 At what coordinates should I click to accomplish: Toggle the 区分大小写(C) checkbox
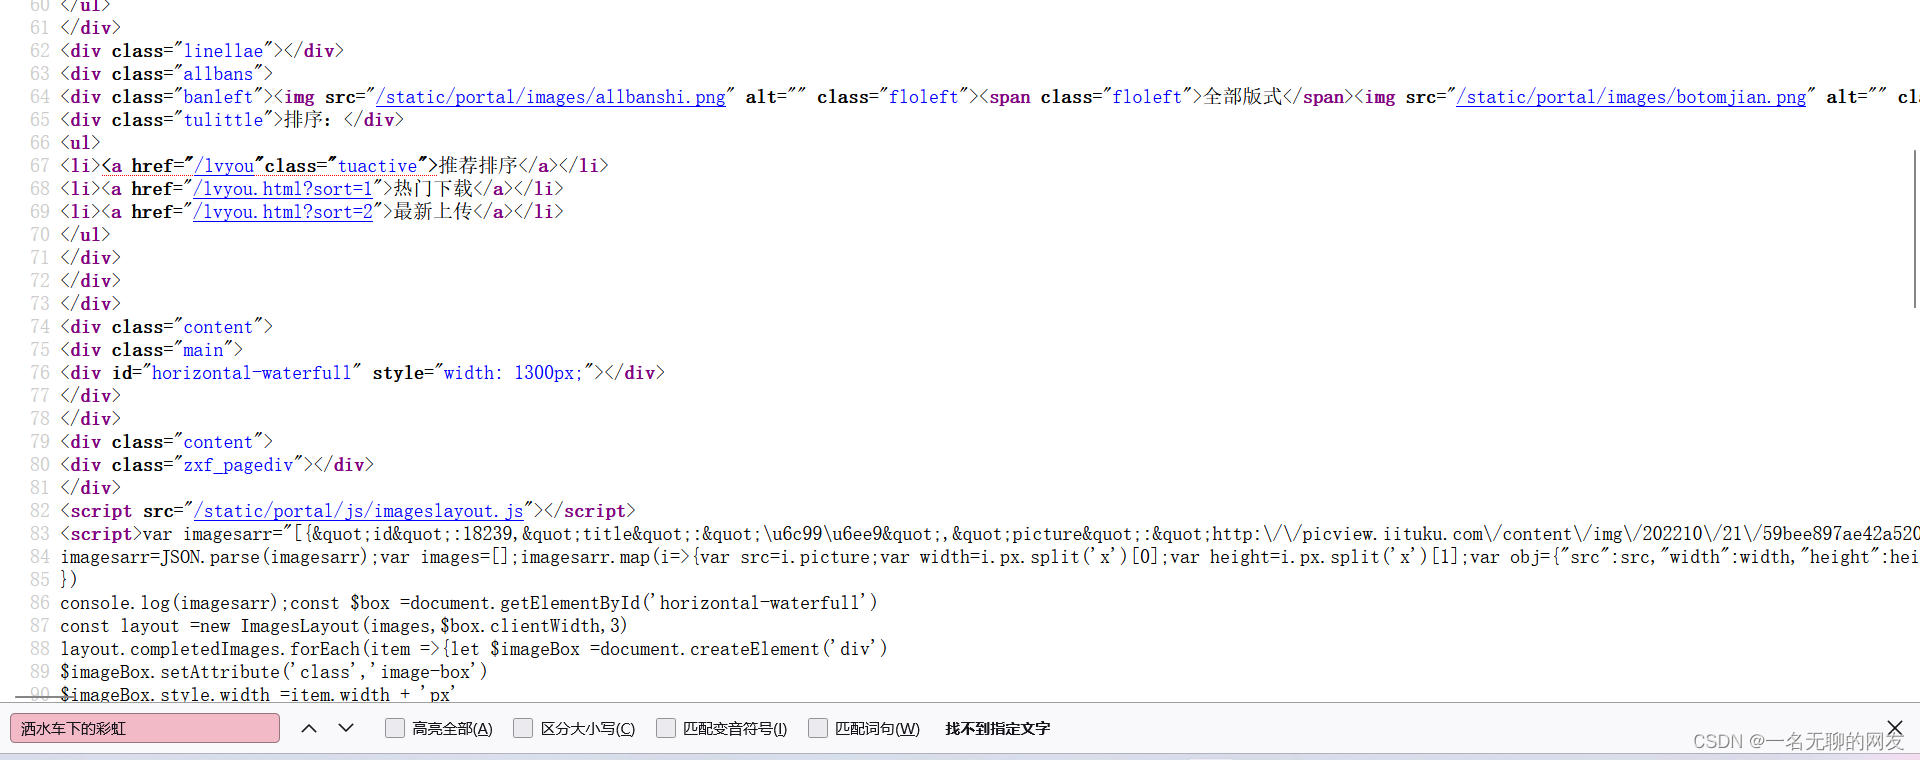(x=523, y=728)
